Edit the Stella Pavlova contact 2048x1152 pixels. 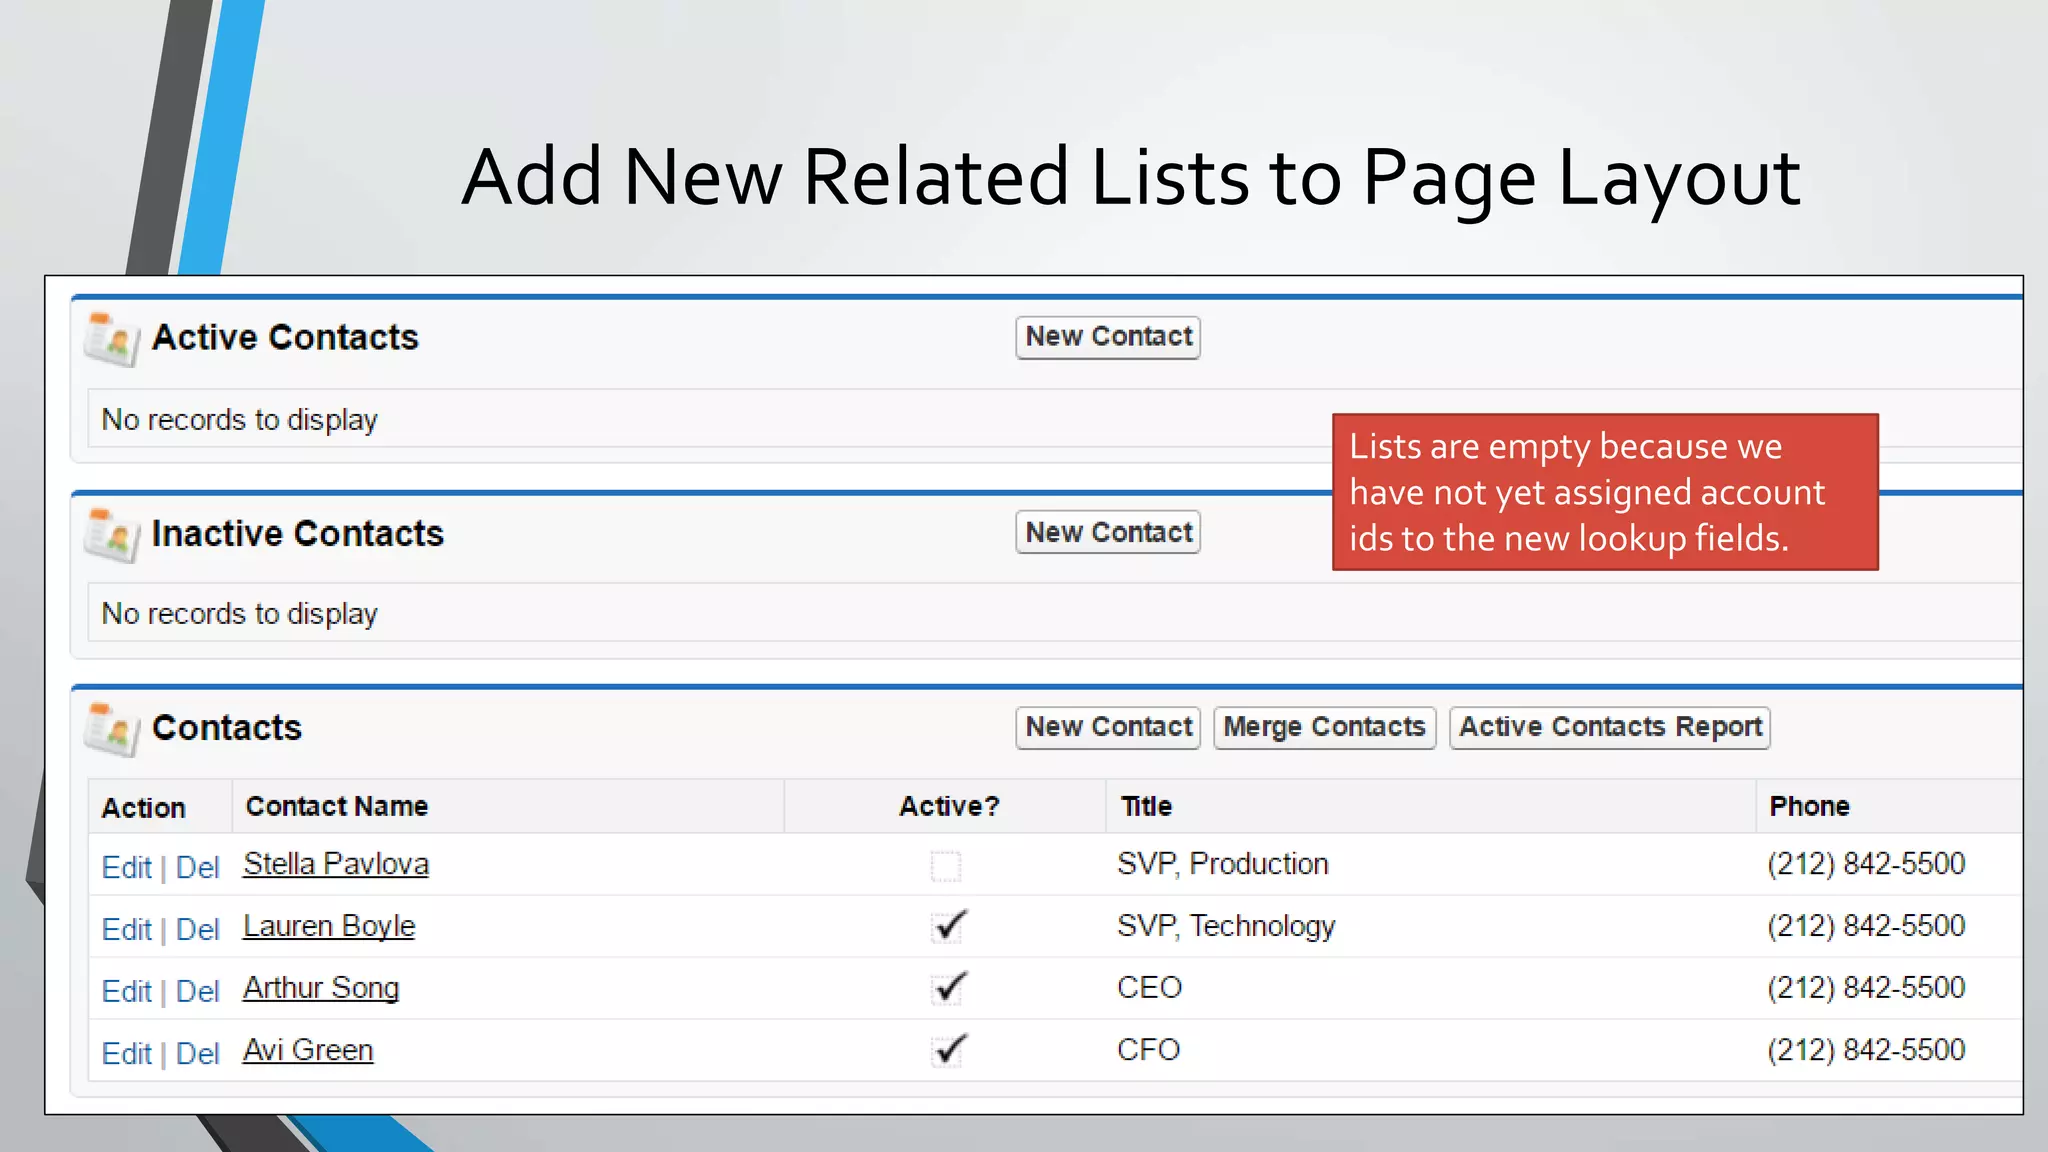(127, 867)
